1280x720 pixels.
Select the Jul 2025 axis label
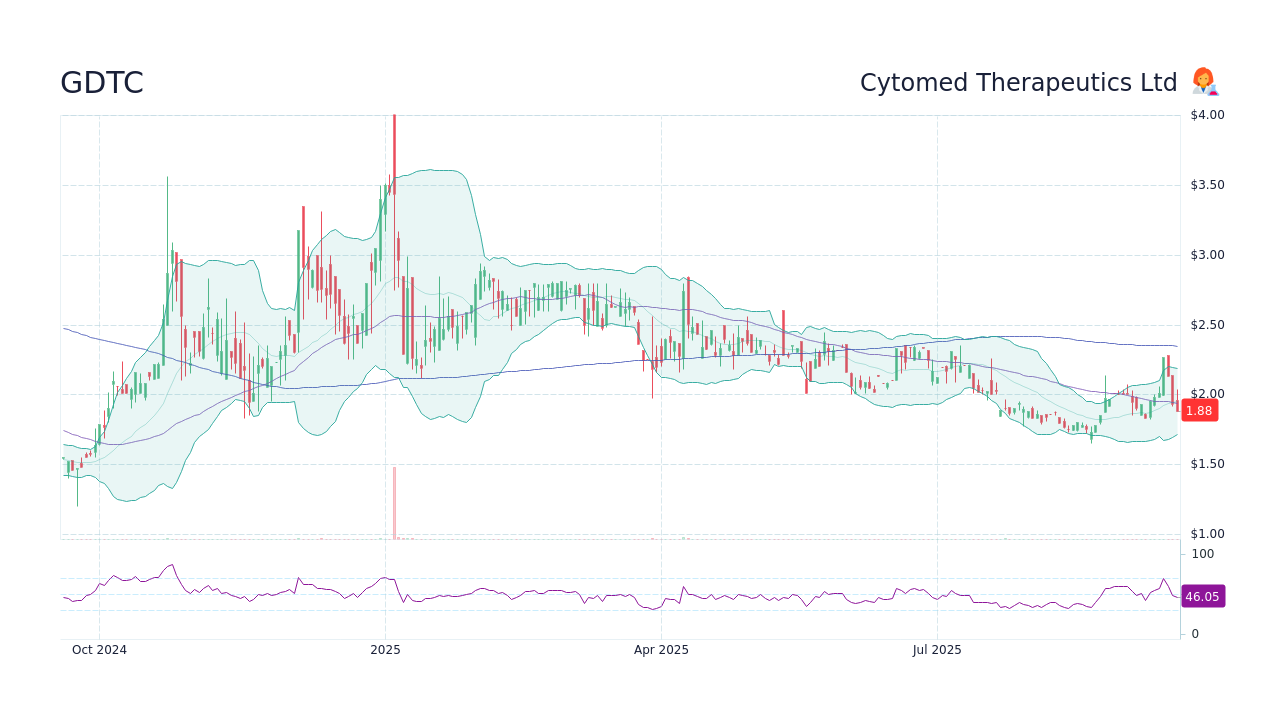936,649
